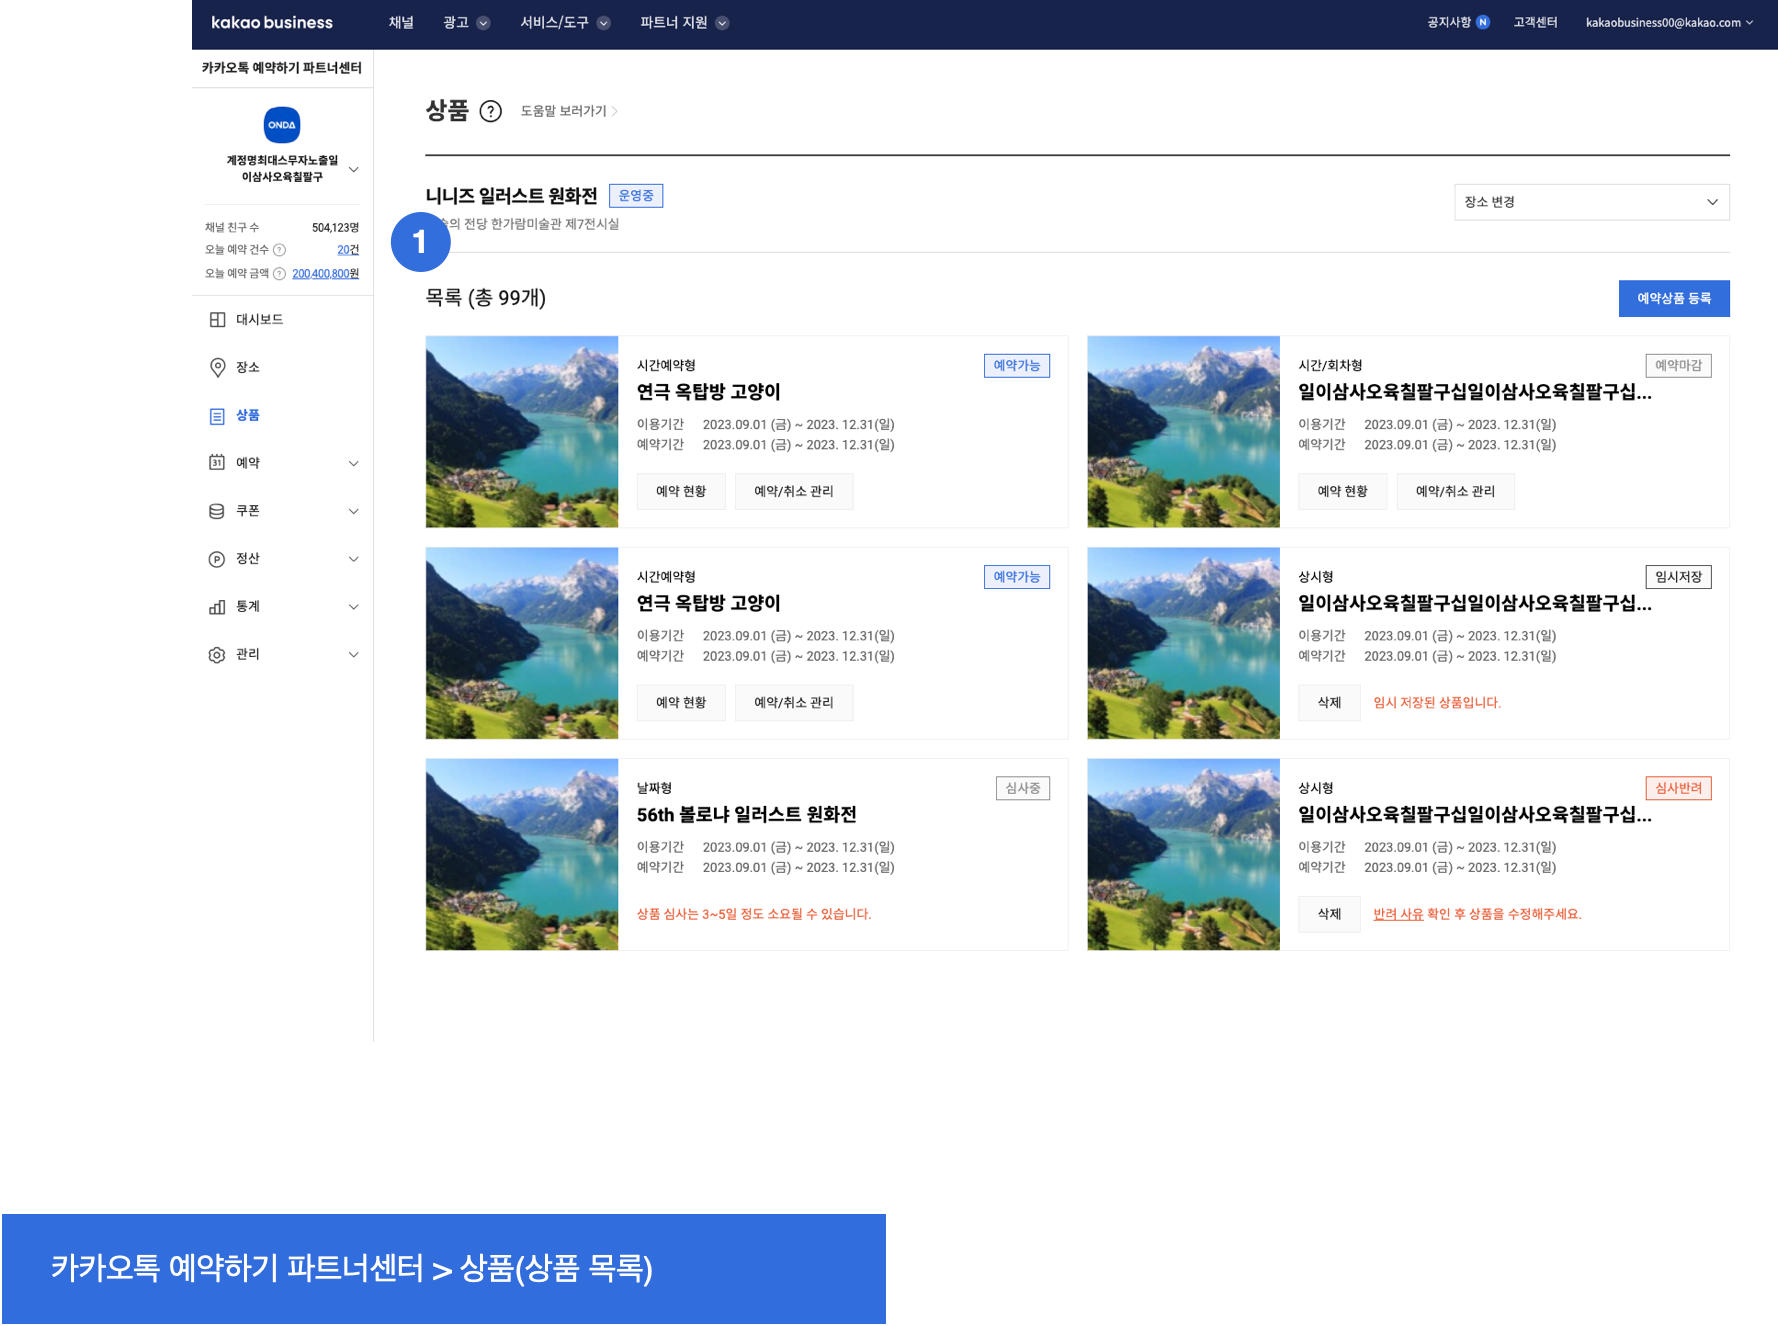The height and width of the screenshot is (1326, 1778).
Task: Click the question mark help icon beside 상품
Action: tap(490, 111)
